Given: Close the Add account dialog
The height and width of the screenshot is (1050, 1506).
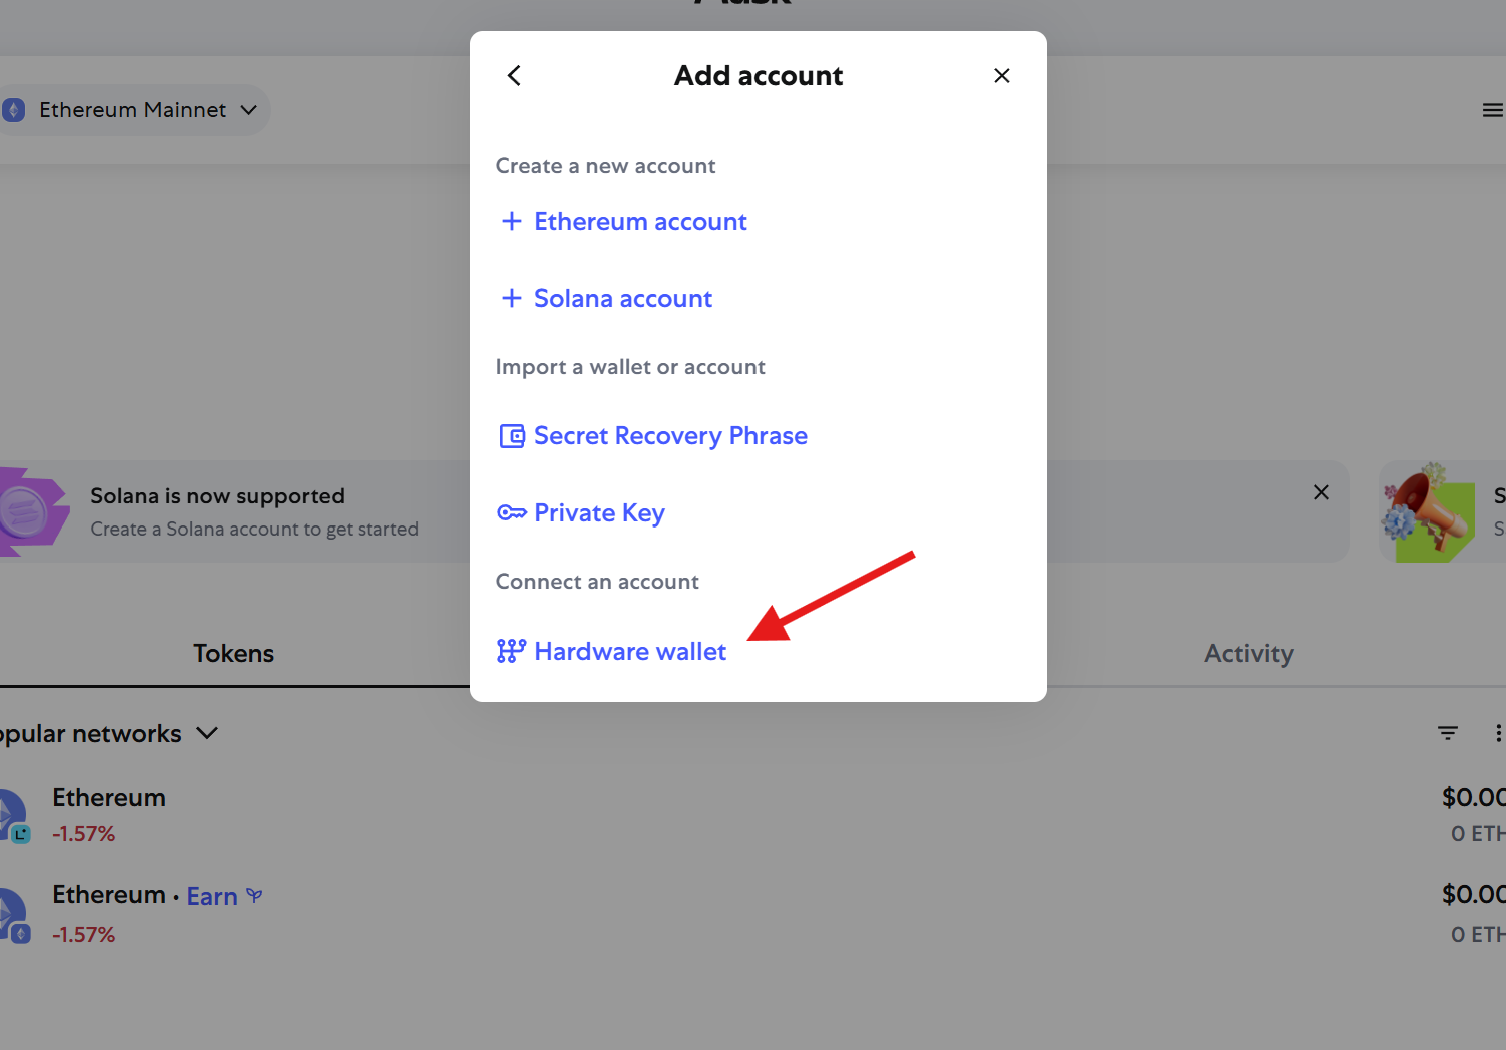Looking at the screenshot, I should (x=1002, y=76).
